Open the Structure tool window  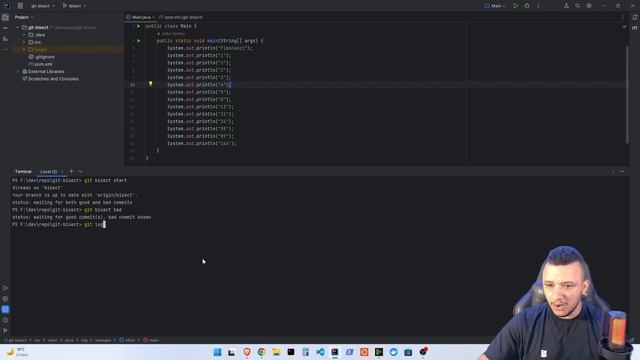click(5, 39)
